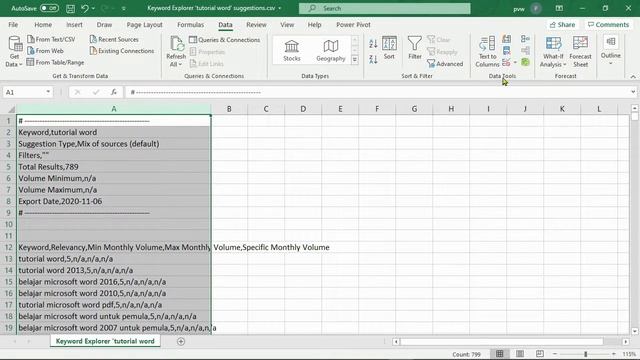The width and height of the screenshot is (640, 360).
Task: Click the Select All corner triangle
Action: pyautogui.click(x=11, y=109)
